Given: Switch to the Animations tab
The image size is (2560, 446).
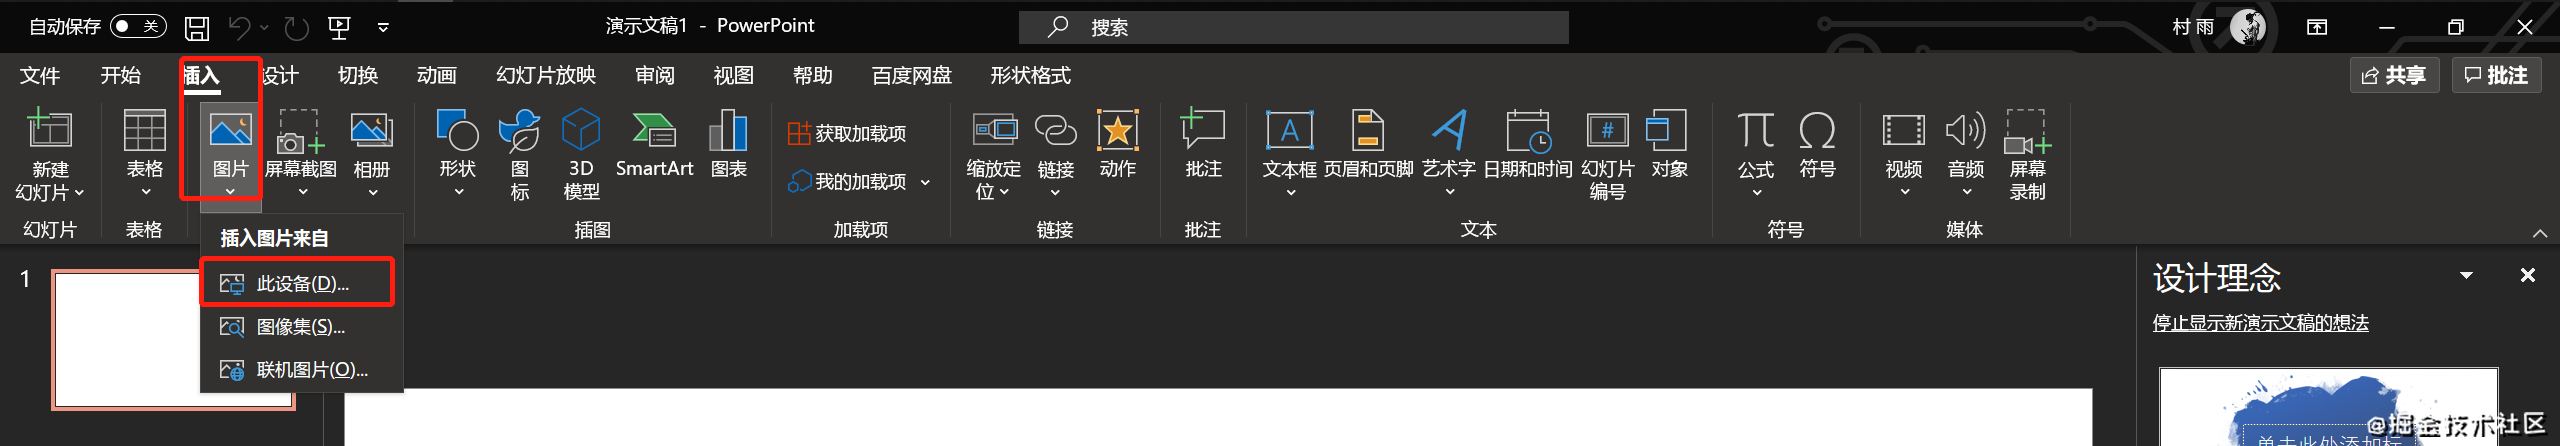Looking at the screenshot, I should (436, 75).
